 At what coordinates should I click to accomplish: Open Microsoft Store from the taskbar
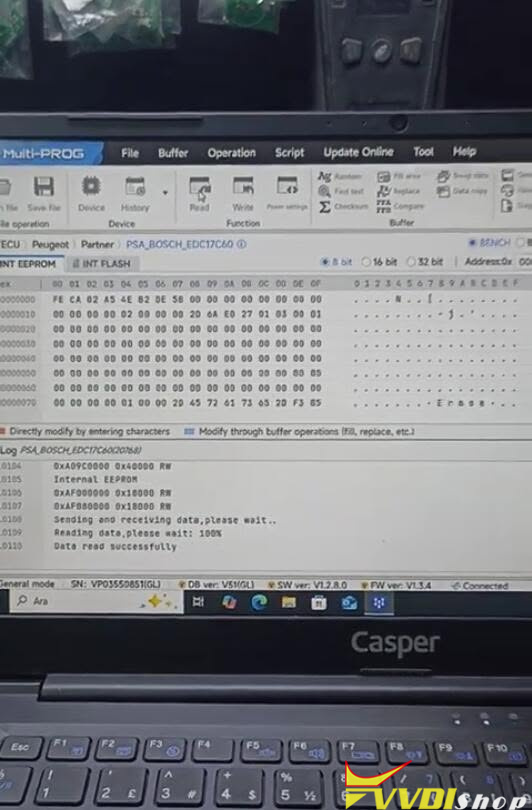319,603
